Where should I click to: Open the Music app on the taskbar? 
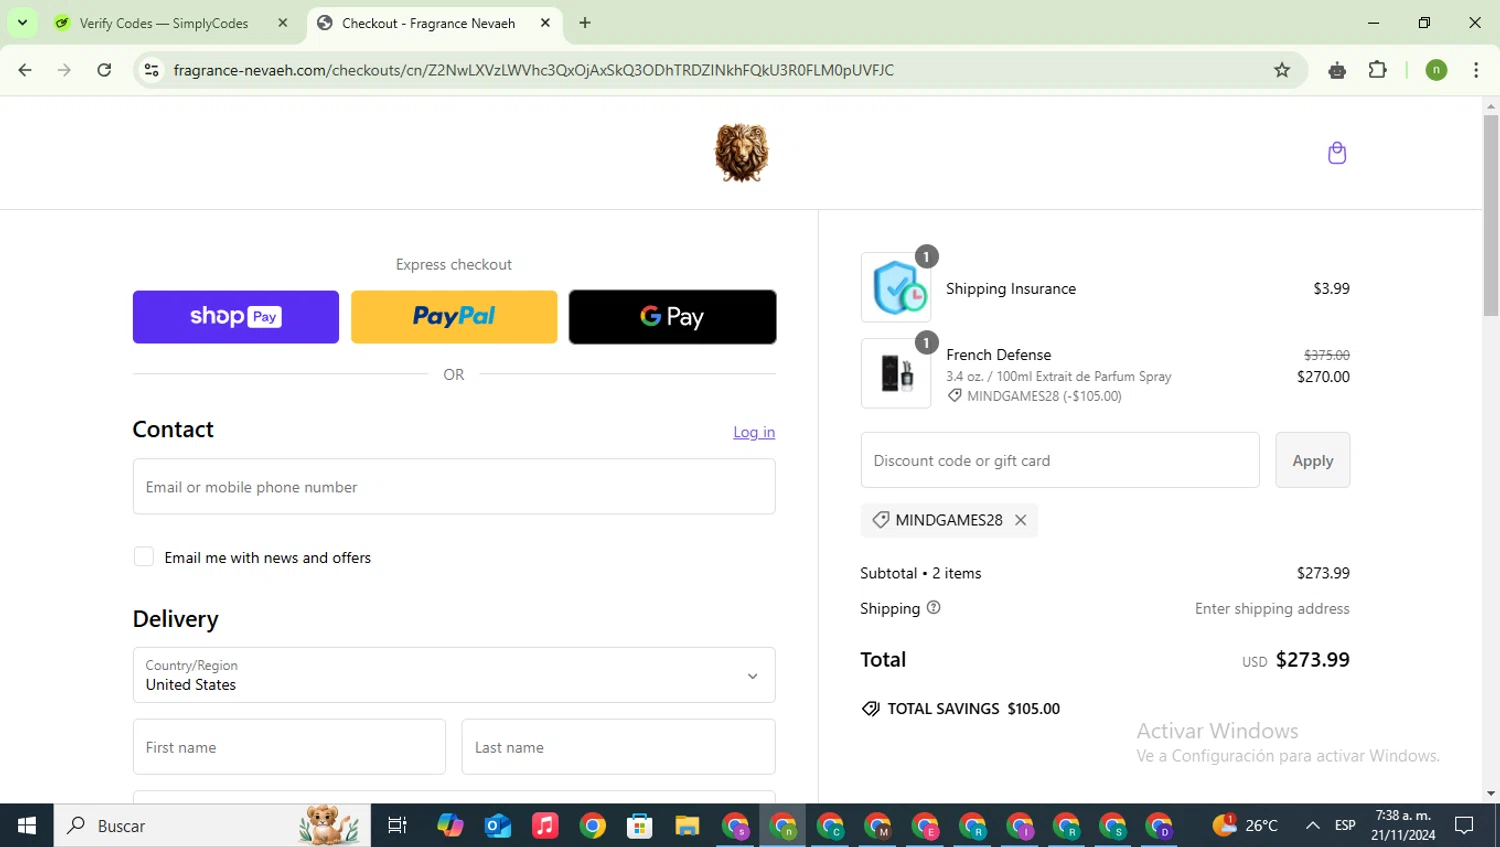[x=545, y=826]
